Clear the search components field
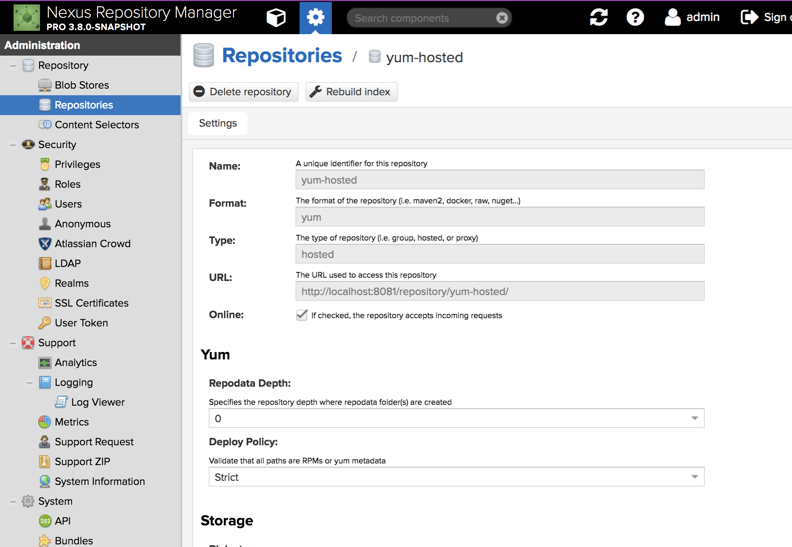792x547 pixels. (502, 18)
